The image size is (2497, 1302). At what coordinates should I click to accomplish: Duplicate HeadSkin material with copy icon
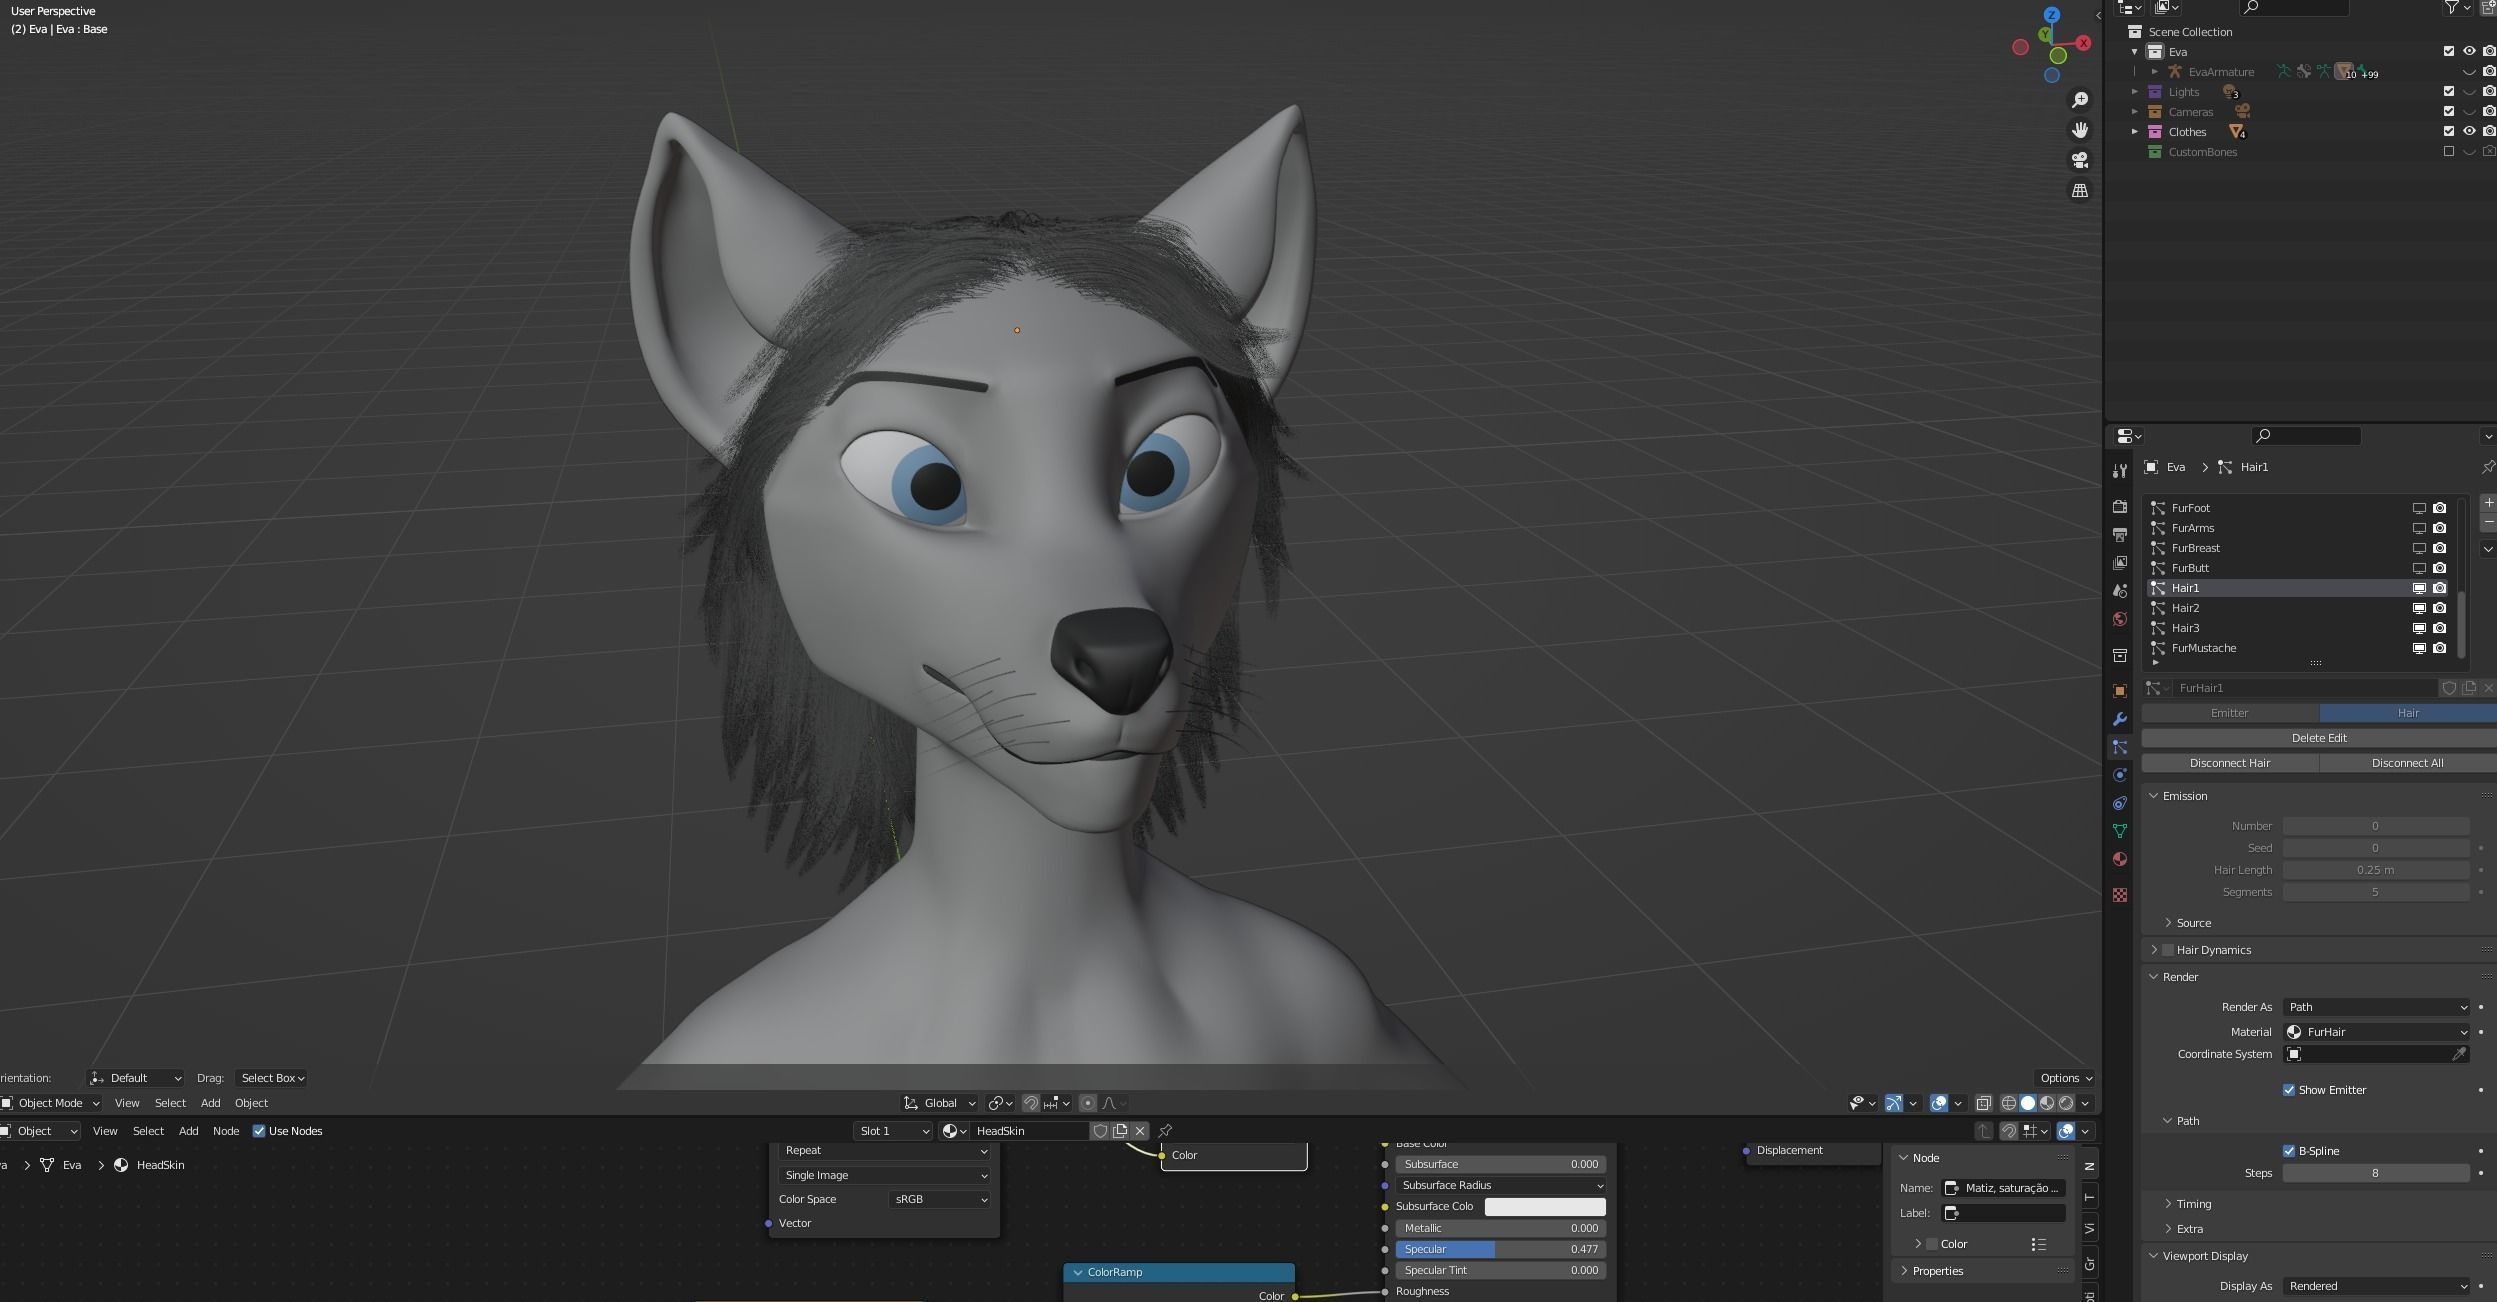[x=1120, y=1131]
